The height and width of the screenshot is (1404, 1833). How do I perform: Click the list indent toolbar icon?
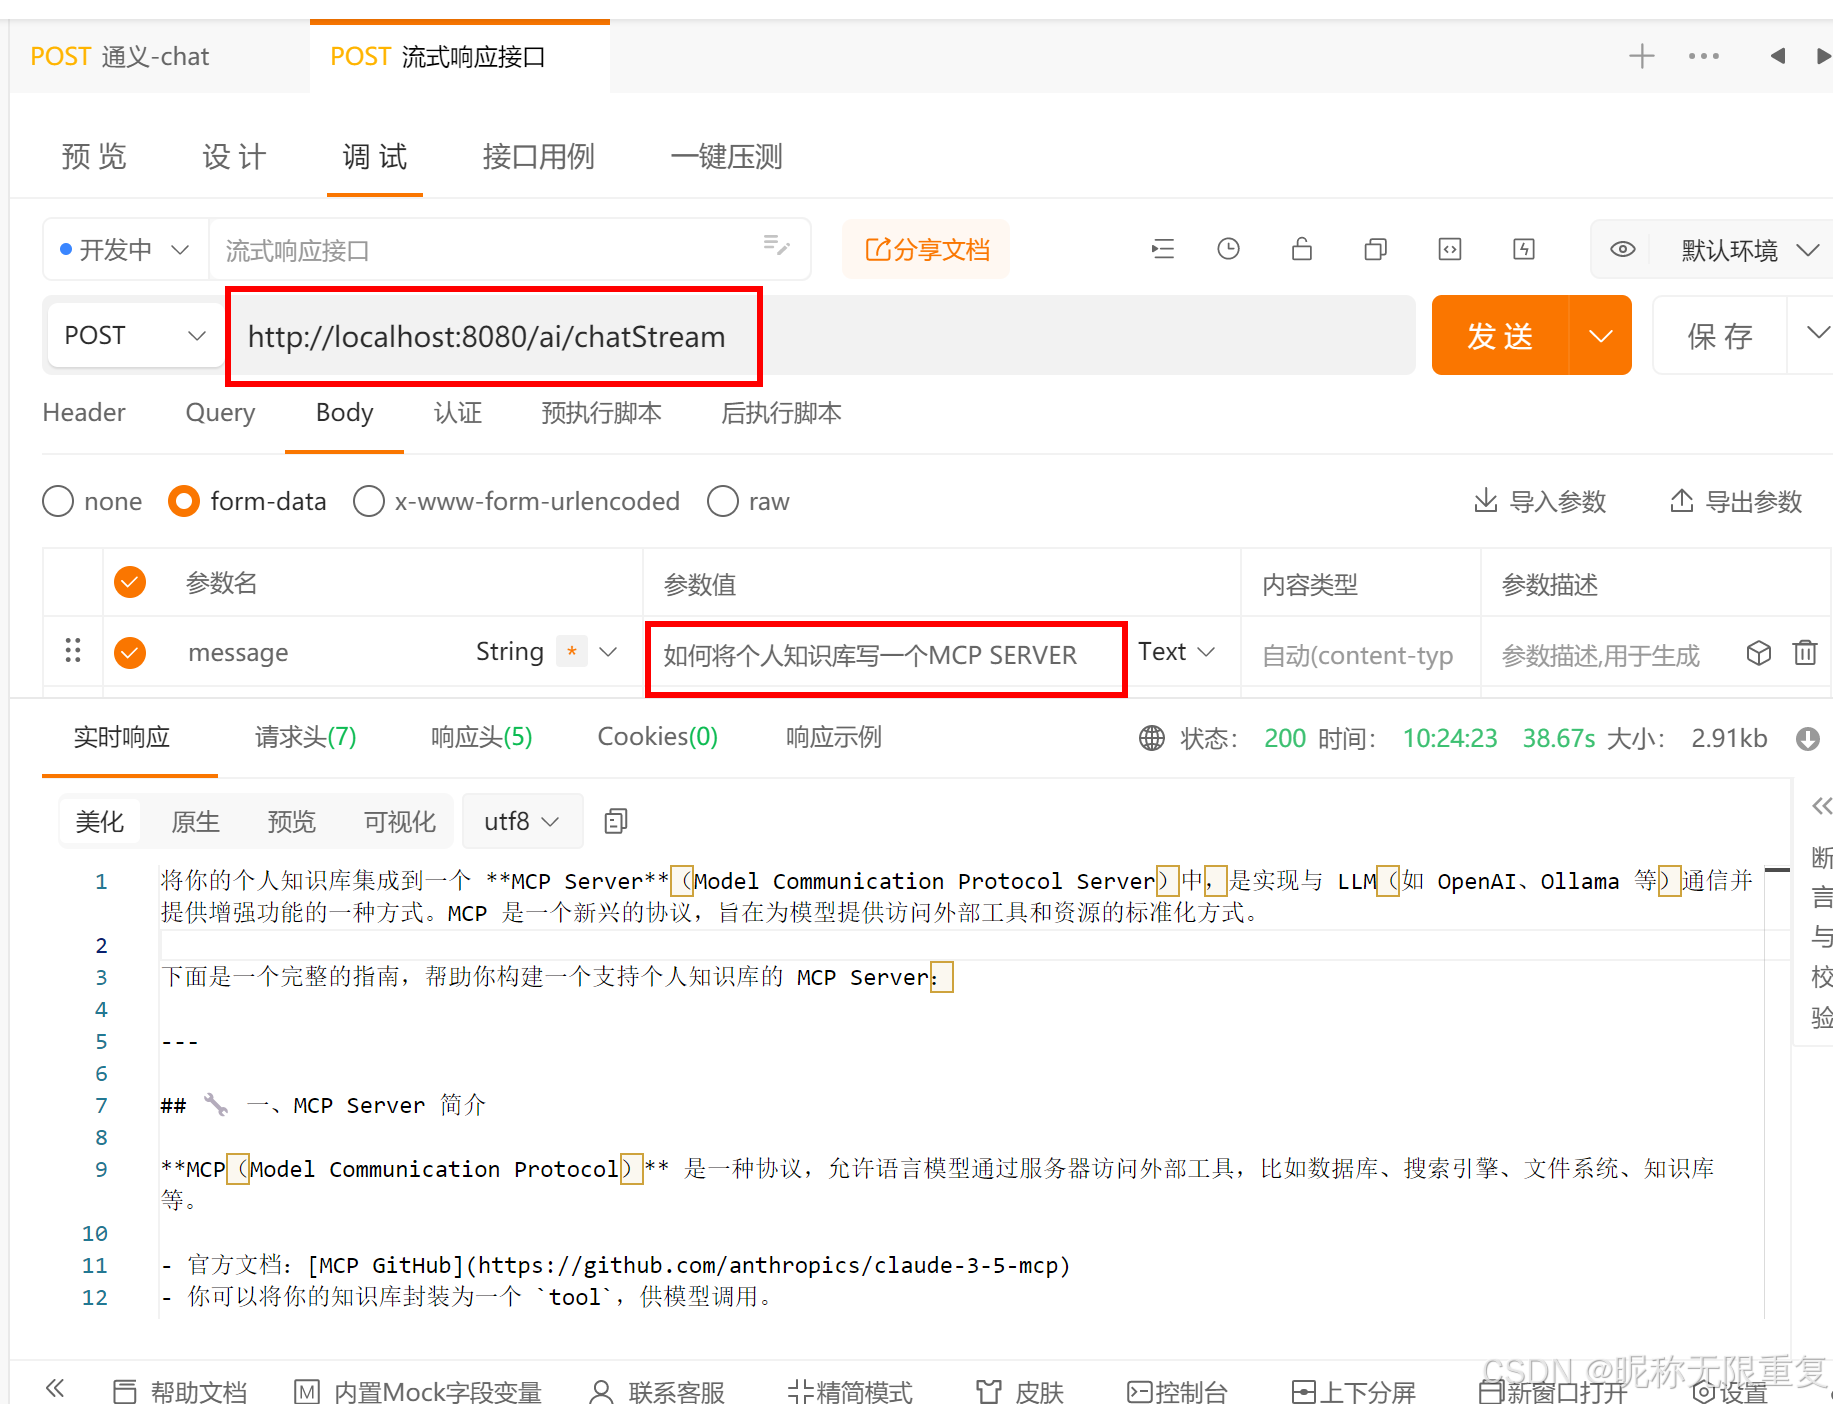tap(1162, 249)
